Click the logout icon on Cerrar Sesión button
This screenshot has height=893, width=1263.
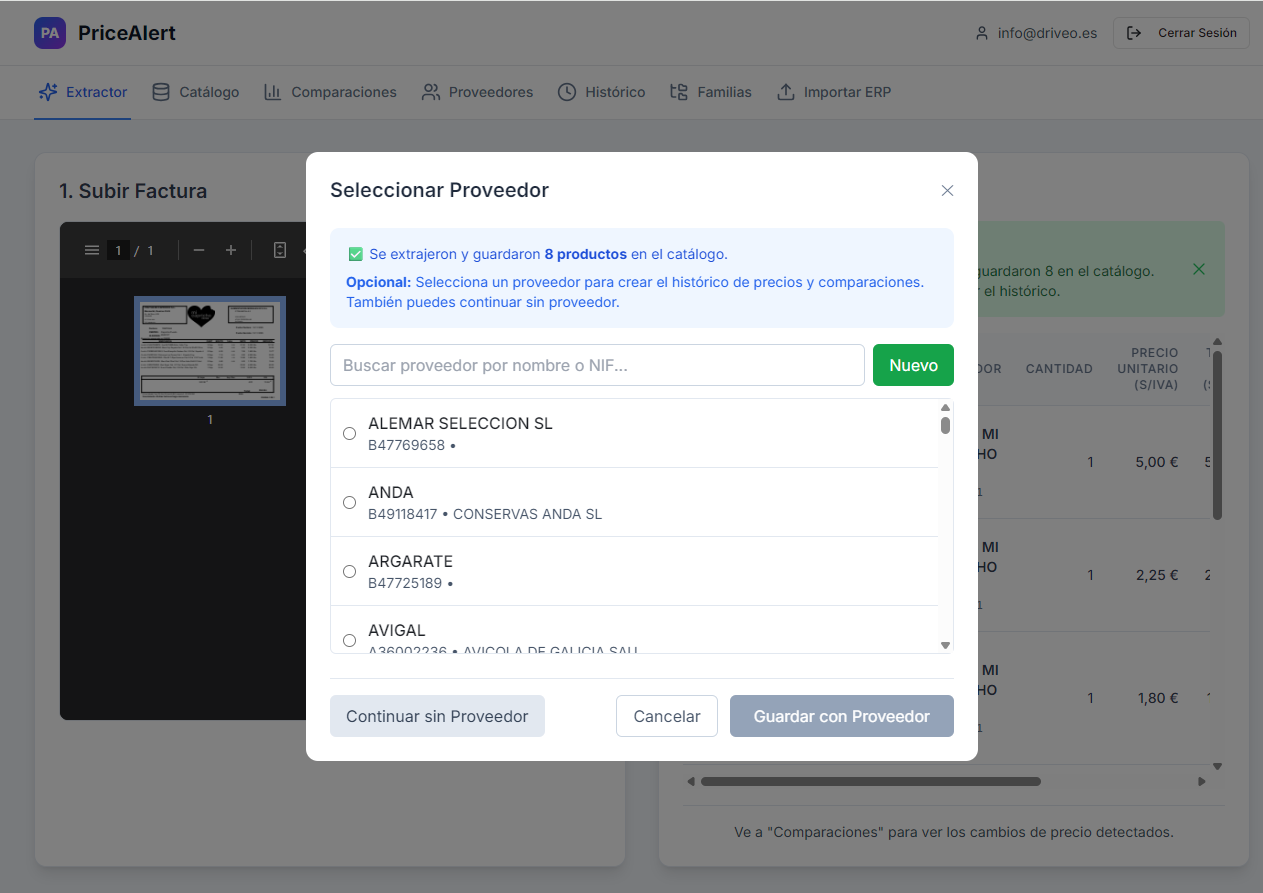click(x=1134, y=32)
